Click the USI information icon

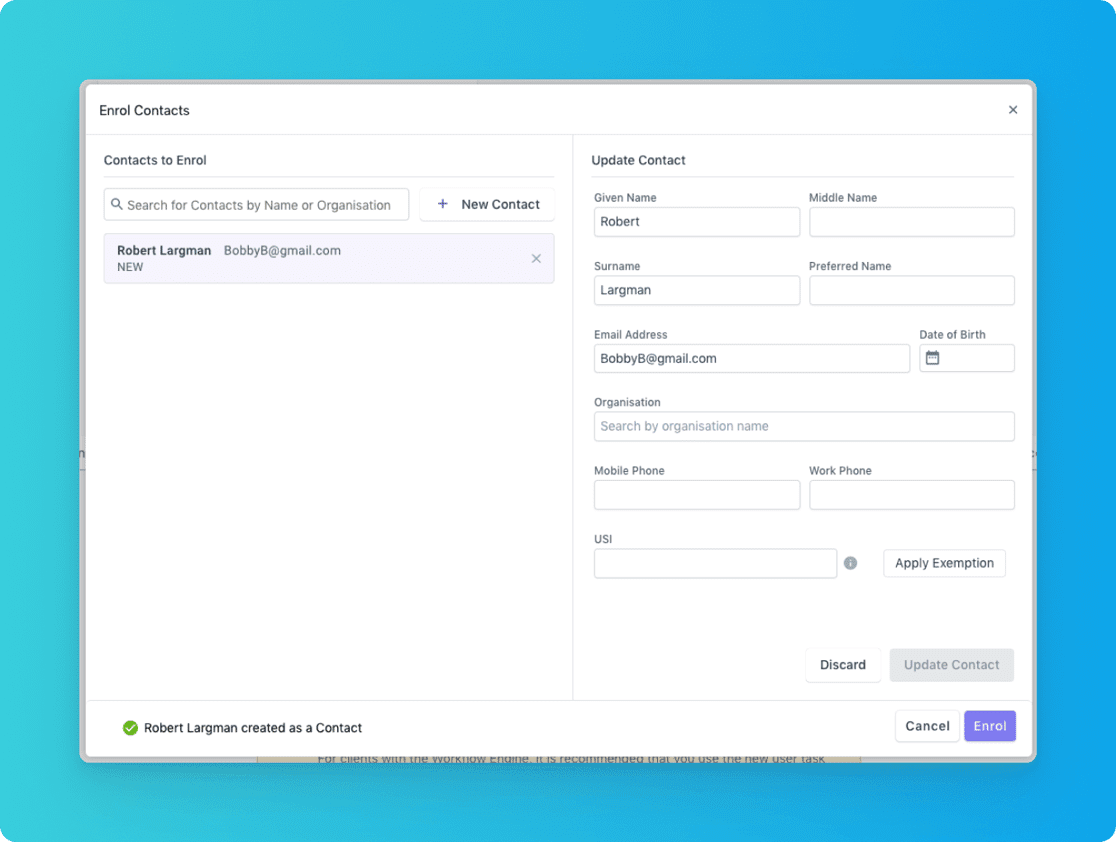click(850, 563)
